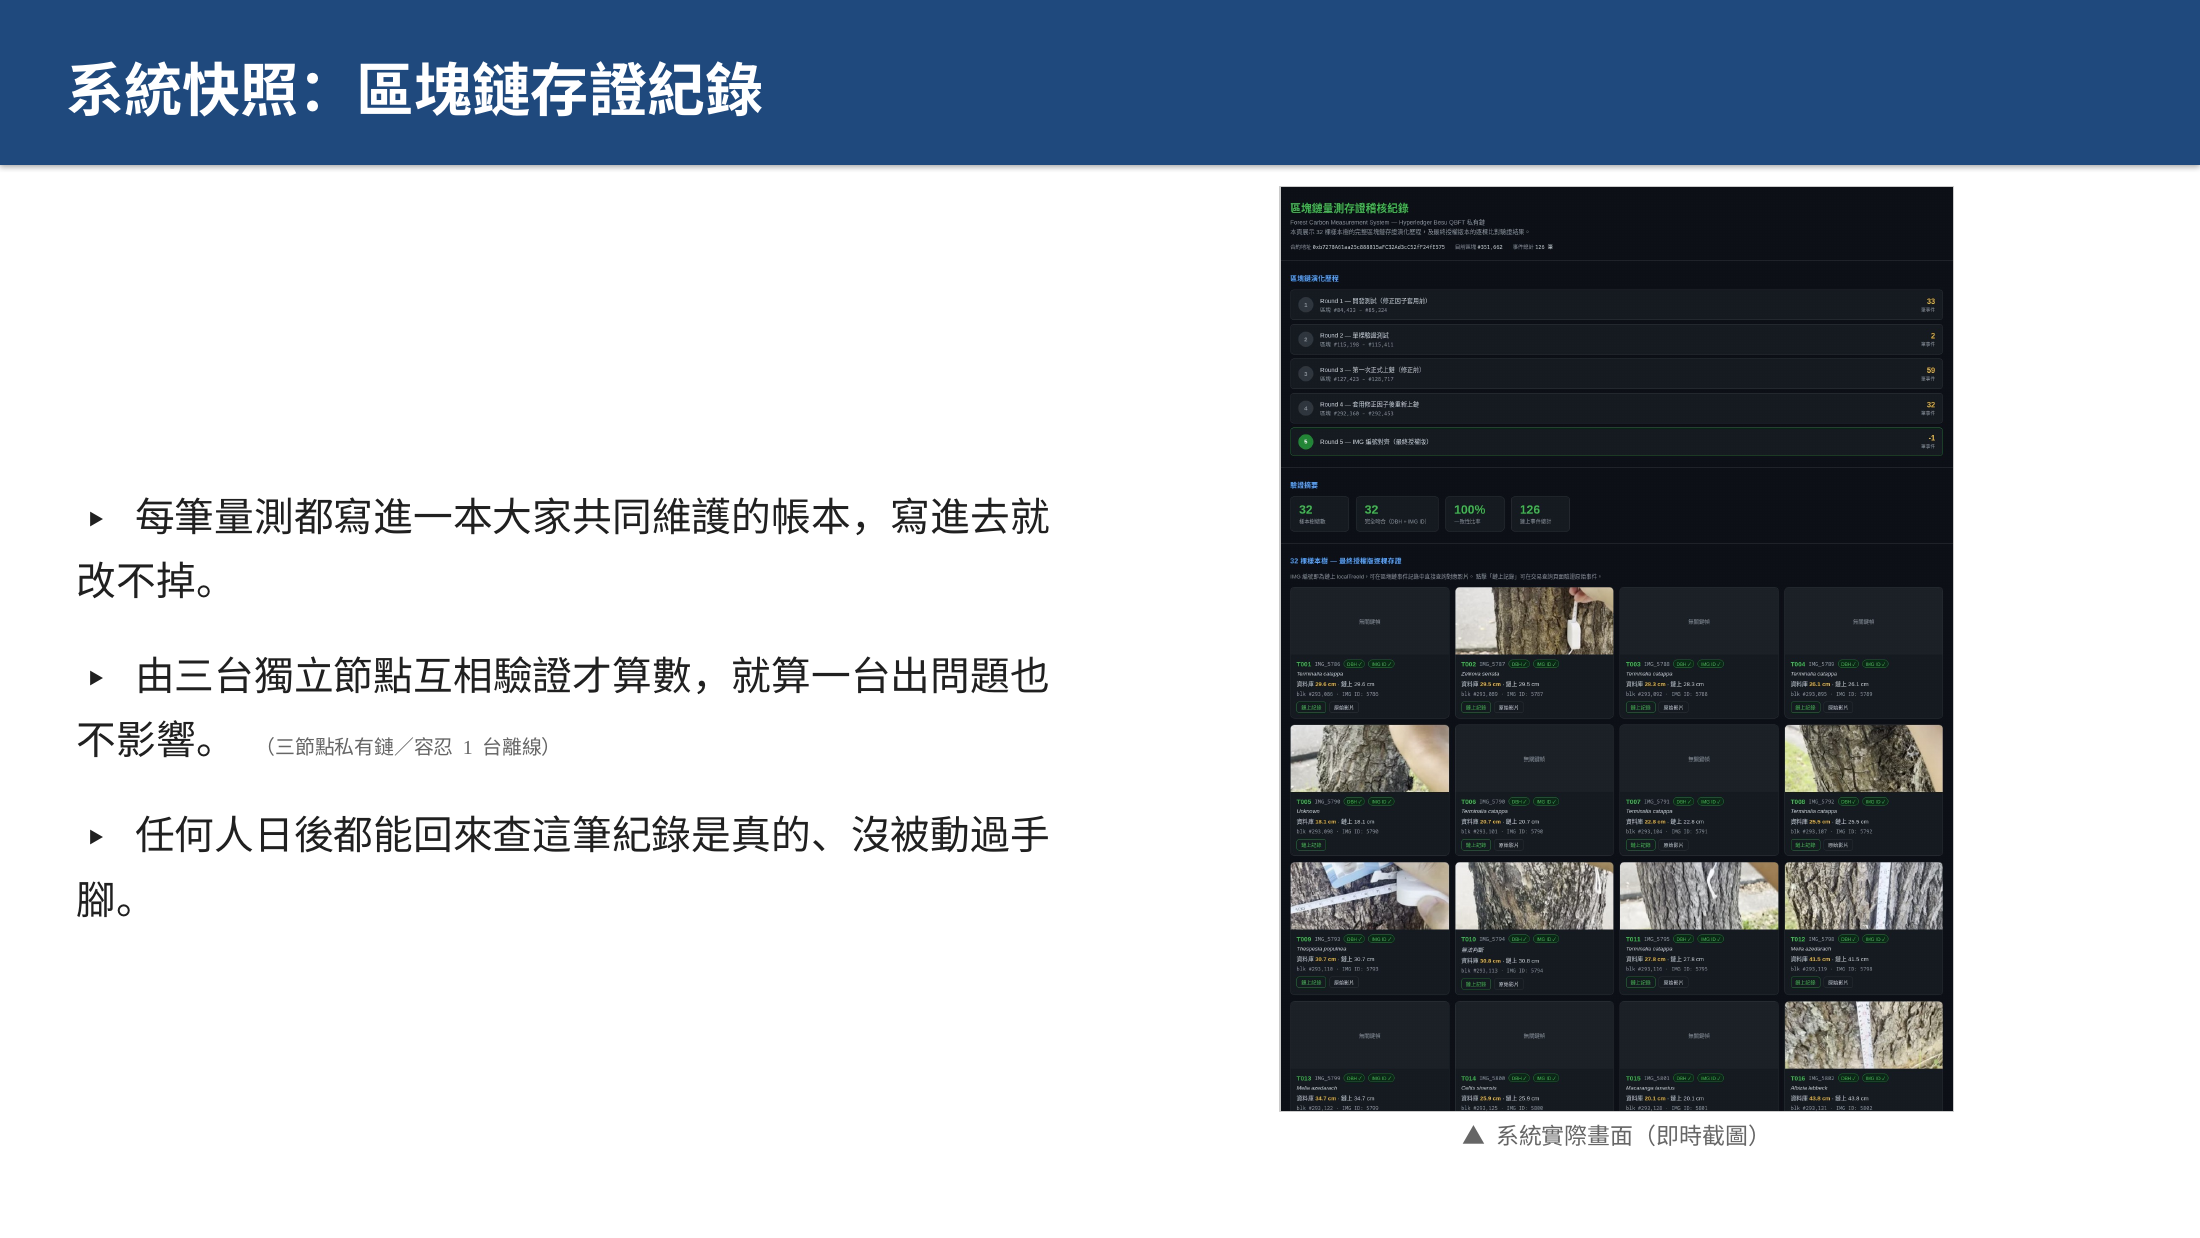Open the green on-chain record button on card T003

pyautogui.click(x=1641, y=707)
